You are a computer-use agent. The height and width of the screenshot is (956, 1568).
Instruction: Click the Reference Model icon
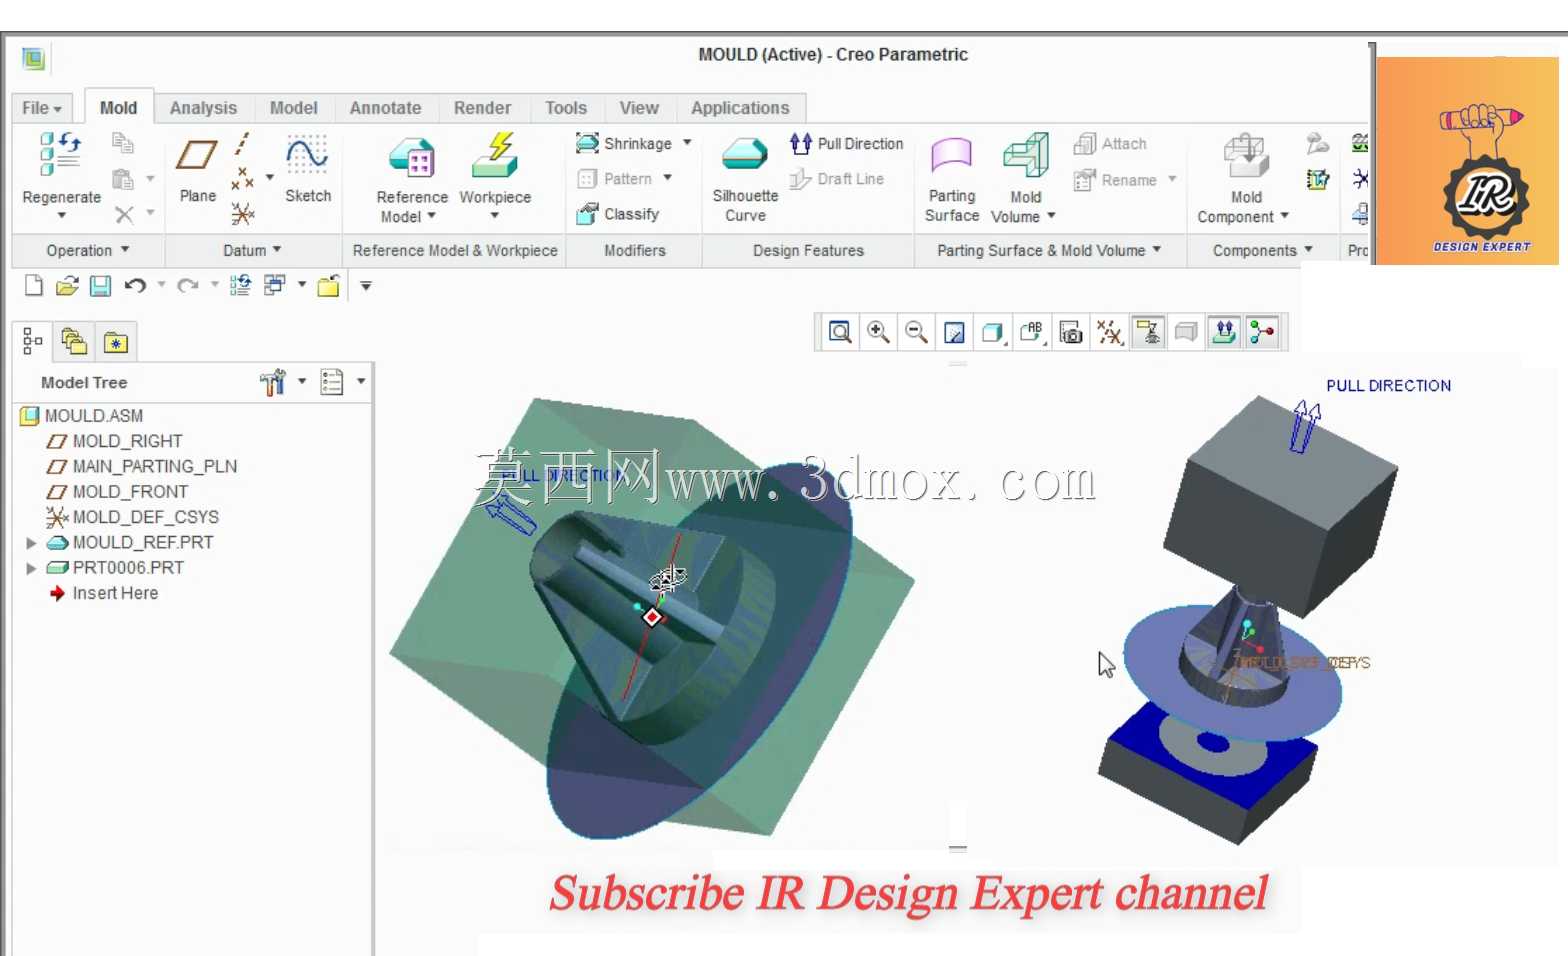coord(412,158)
